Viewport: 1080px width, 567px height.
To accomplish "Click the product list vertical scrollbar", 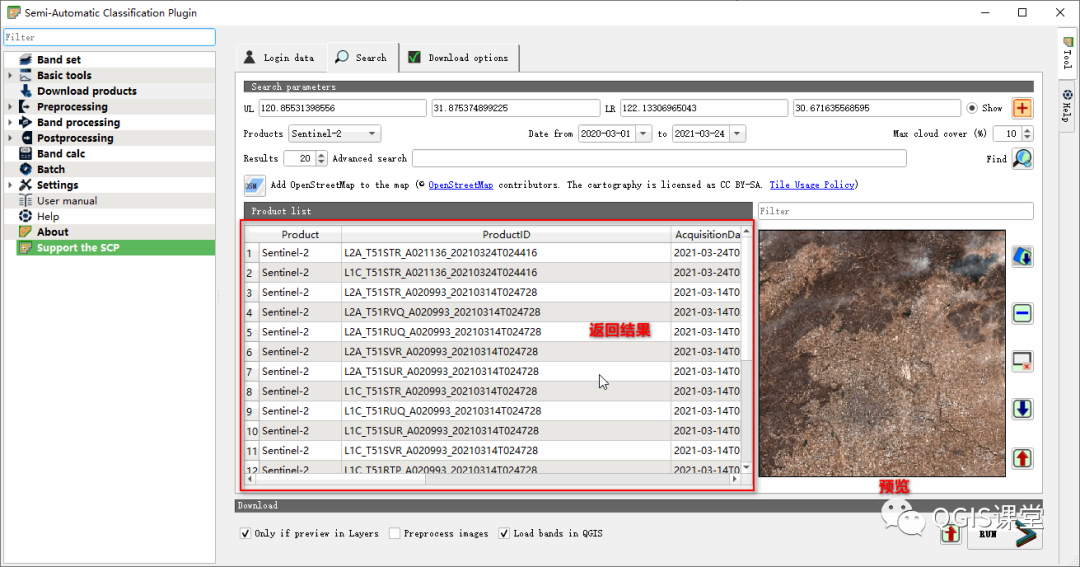I will [x=746, y=350].
